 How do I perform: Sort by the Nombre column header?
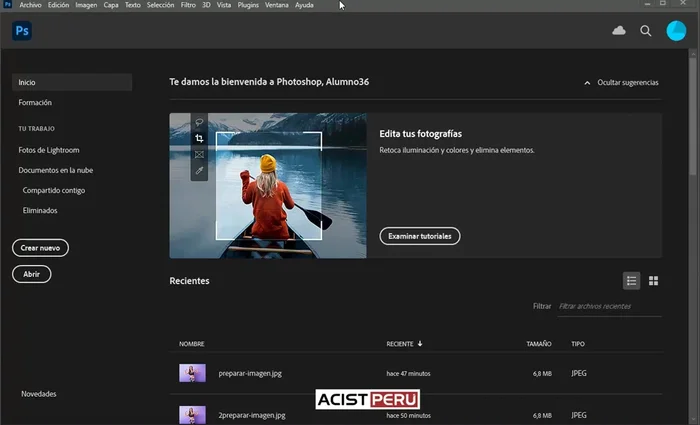click(x=192, y=344)
